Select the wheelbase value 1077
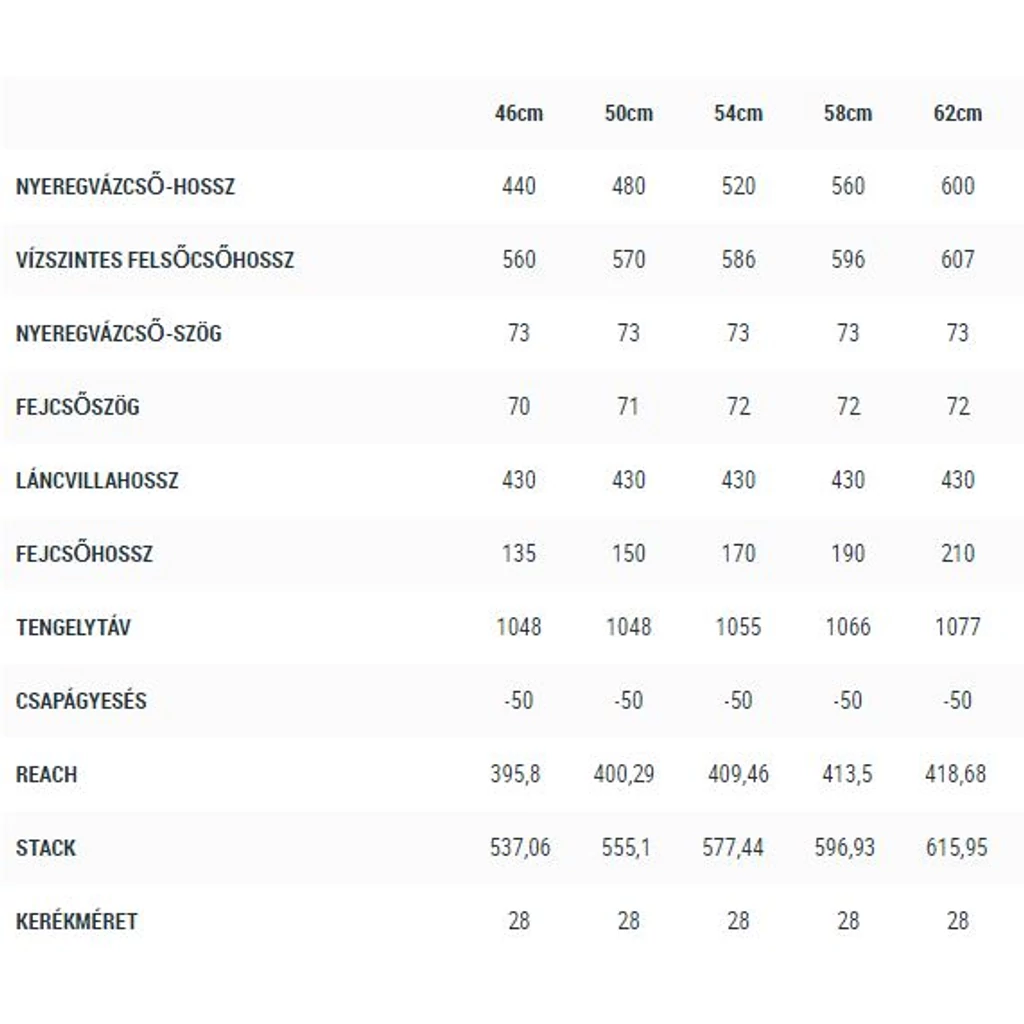Image resolution: width=1024 pixels, height=1024 pixels. coord(957,627)
